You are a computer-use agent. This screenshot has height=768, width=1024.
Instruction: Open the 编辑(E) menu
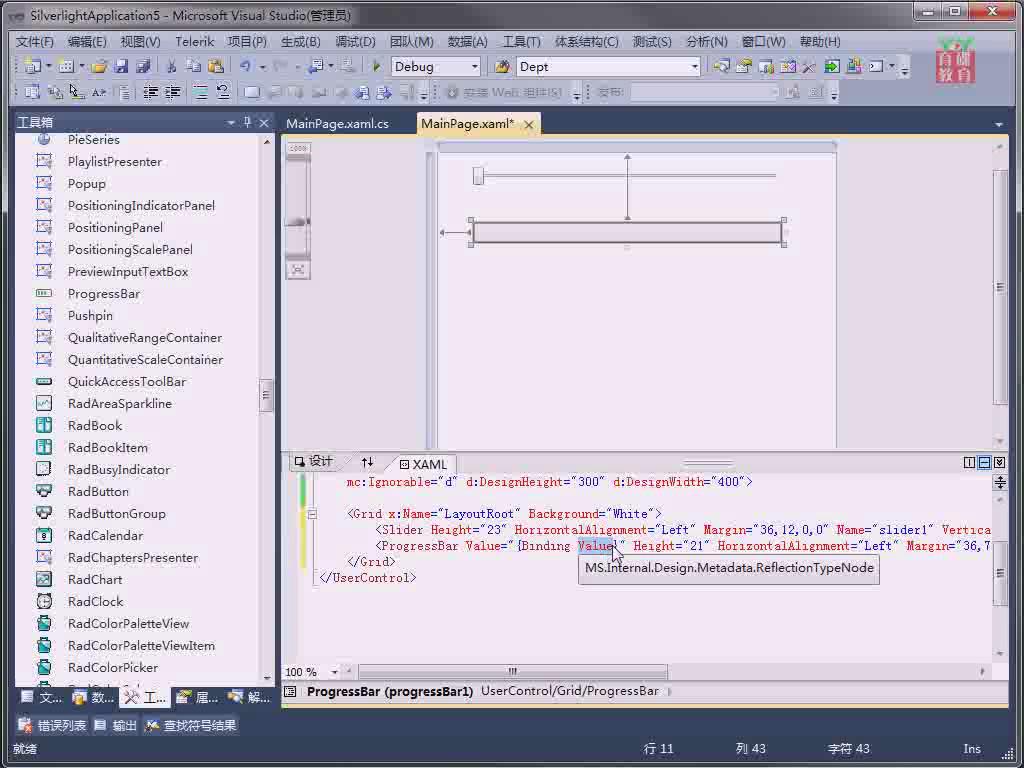[87, 42]
